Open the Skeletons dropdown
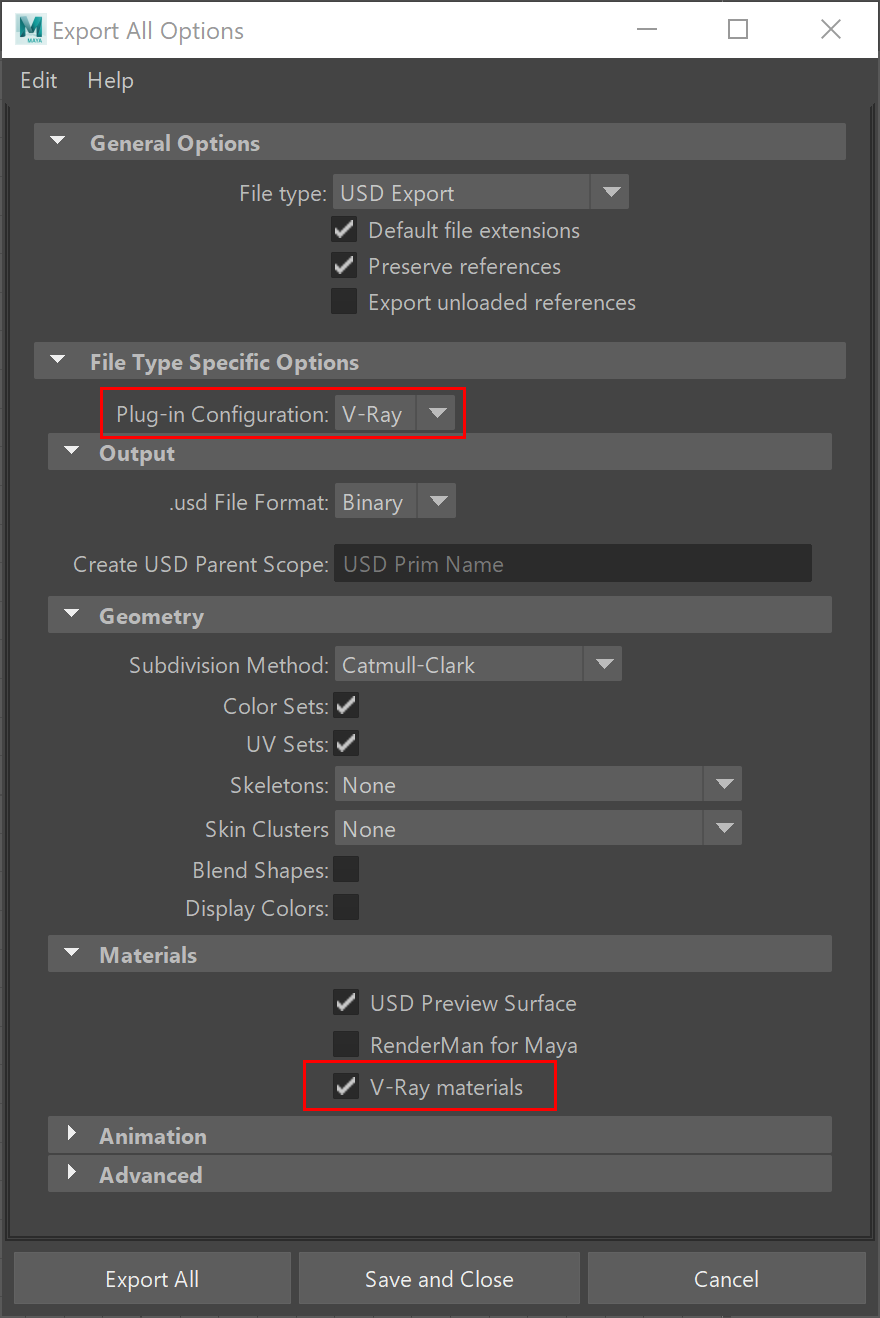880x1318 pixels. click(x=538, y=785)
